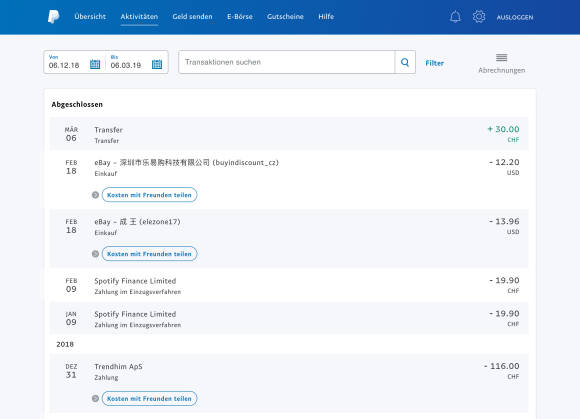Open the Gutscheine menu item
The width and height of the screenshot is (580, 419).
tap(285, 17)
